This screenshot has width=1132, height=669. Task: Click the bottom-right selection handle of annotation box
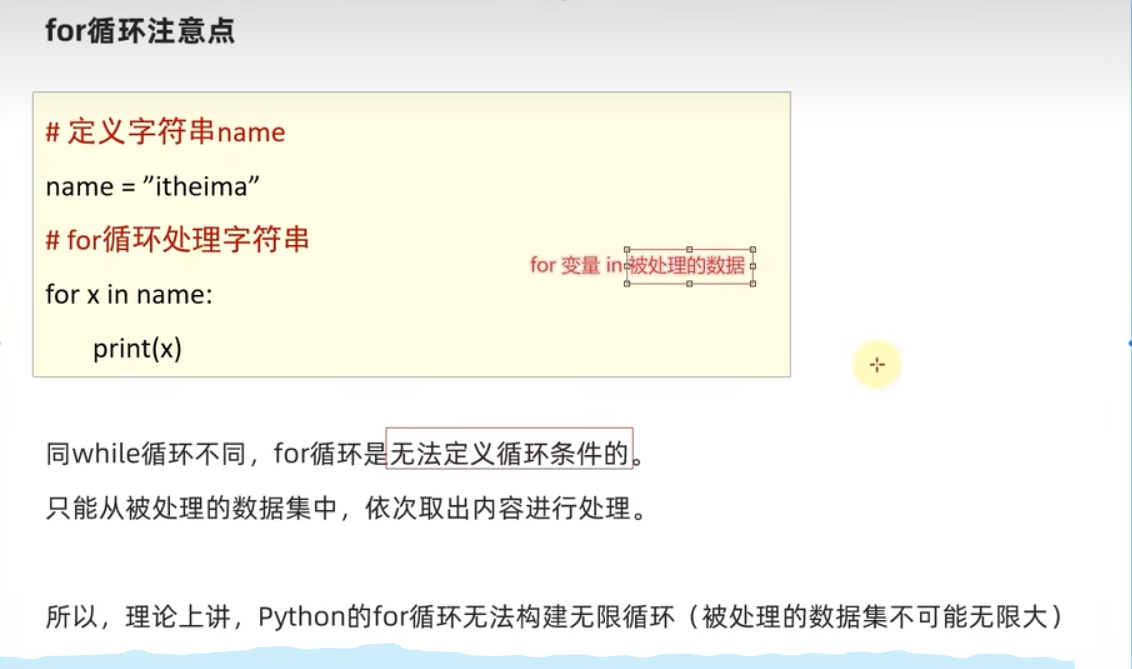point(753,284)
